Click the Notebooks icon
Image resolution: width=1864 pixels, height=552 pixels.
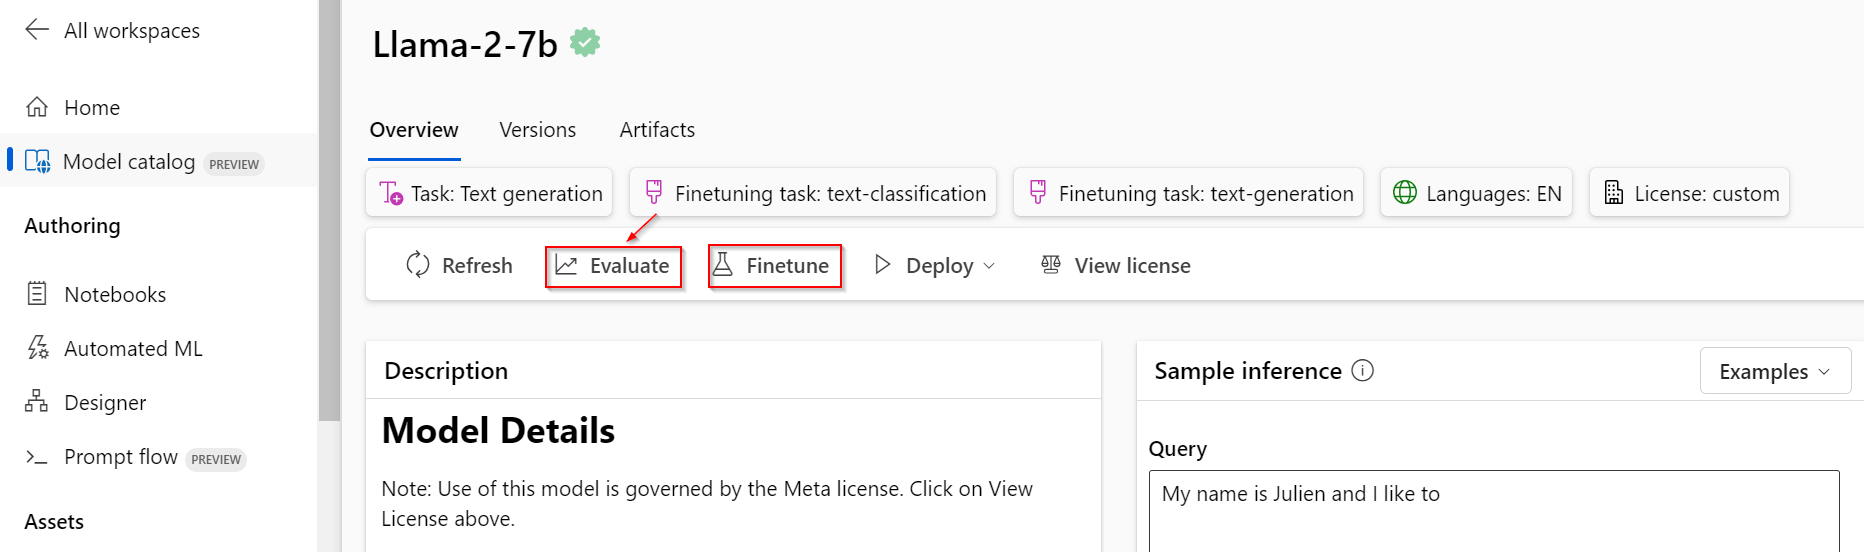point(37,294)
